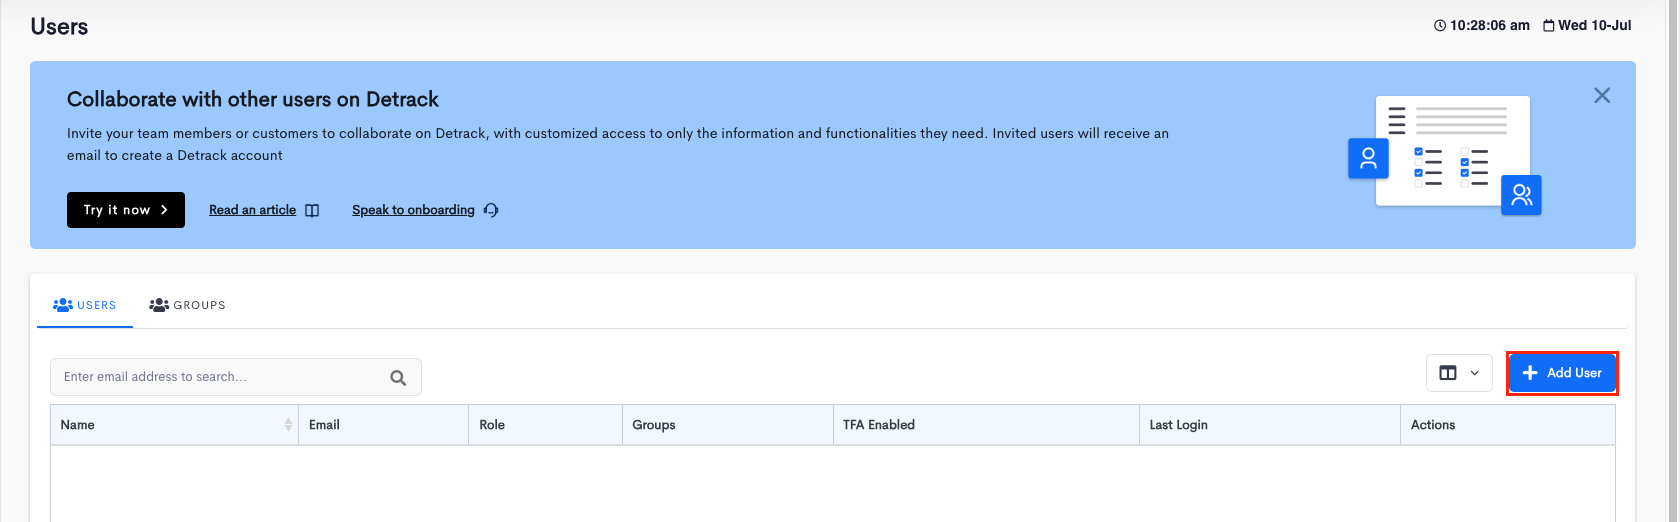Open the Speak to onboarding link
Screen dimensions: 1680x522
413,210
